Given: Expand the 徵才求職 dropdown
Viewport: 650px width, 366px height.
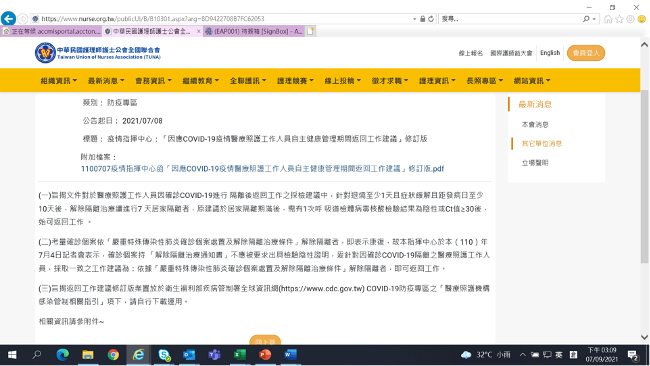Looking at the screenshot, I should [390, 81].
